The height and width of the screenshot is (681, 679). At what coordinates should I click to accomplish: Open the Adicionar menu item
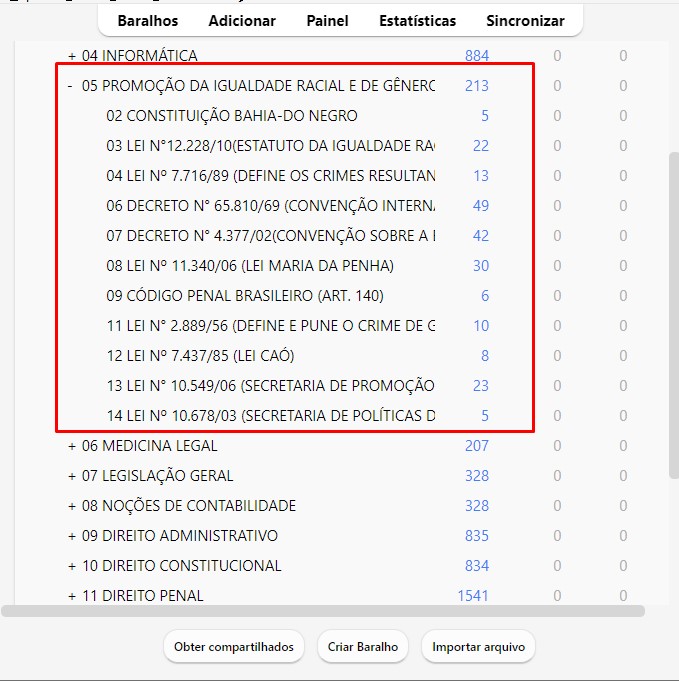pos(242,21)
